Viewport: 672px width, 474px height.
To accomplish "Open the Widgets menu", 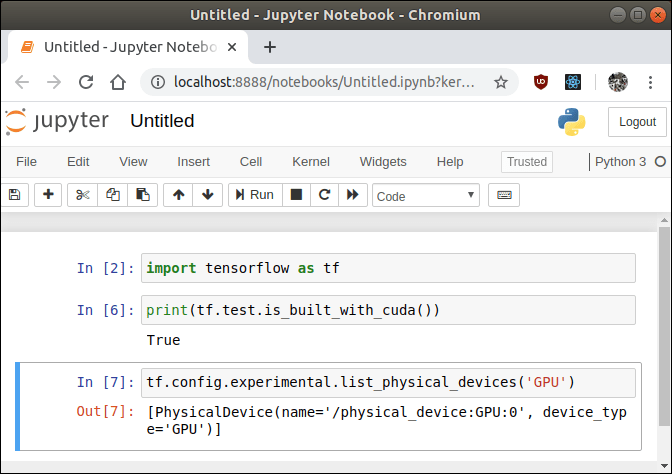I will click(x=383, y=161).
